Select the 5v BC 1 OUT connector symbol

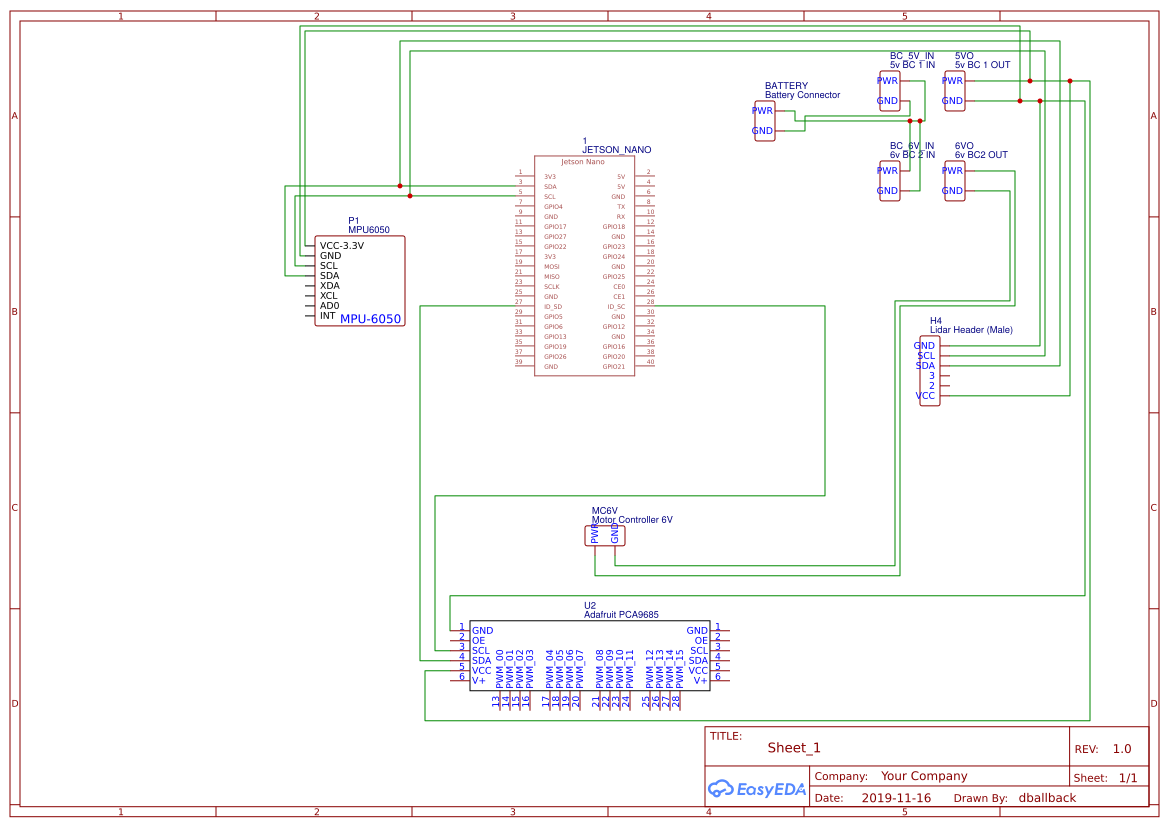(x=952, y=89)
